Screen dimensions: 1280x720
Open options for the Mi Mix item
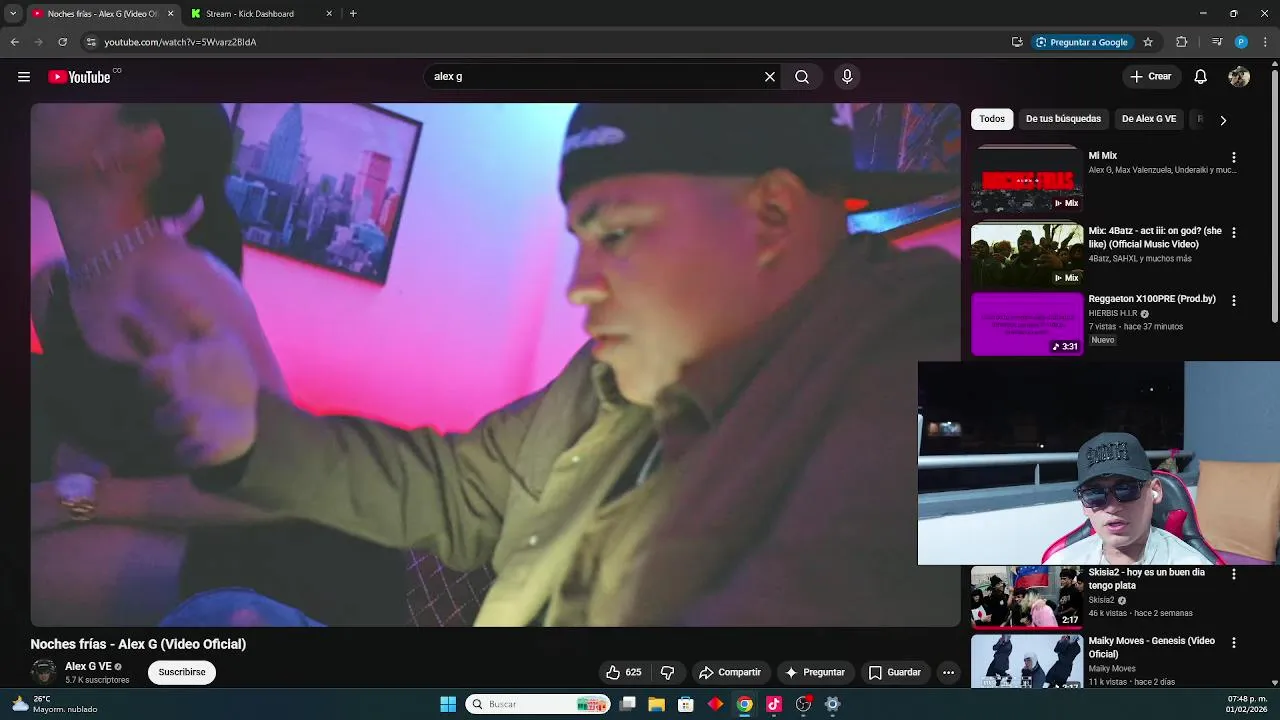(1234, 158)
